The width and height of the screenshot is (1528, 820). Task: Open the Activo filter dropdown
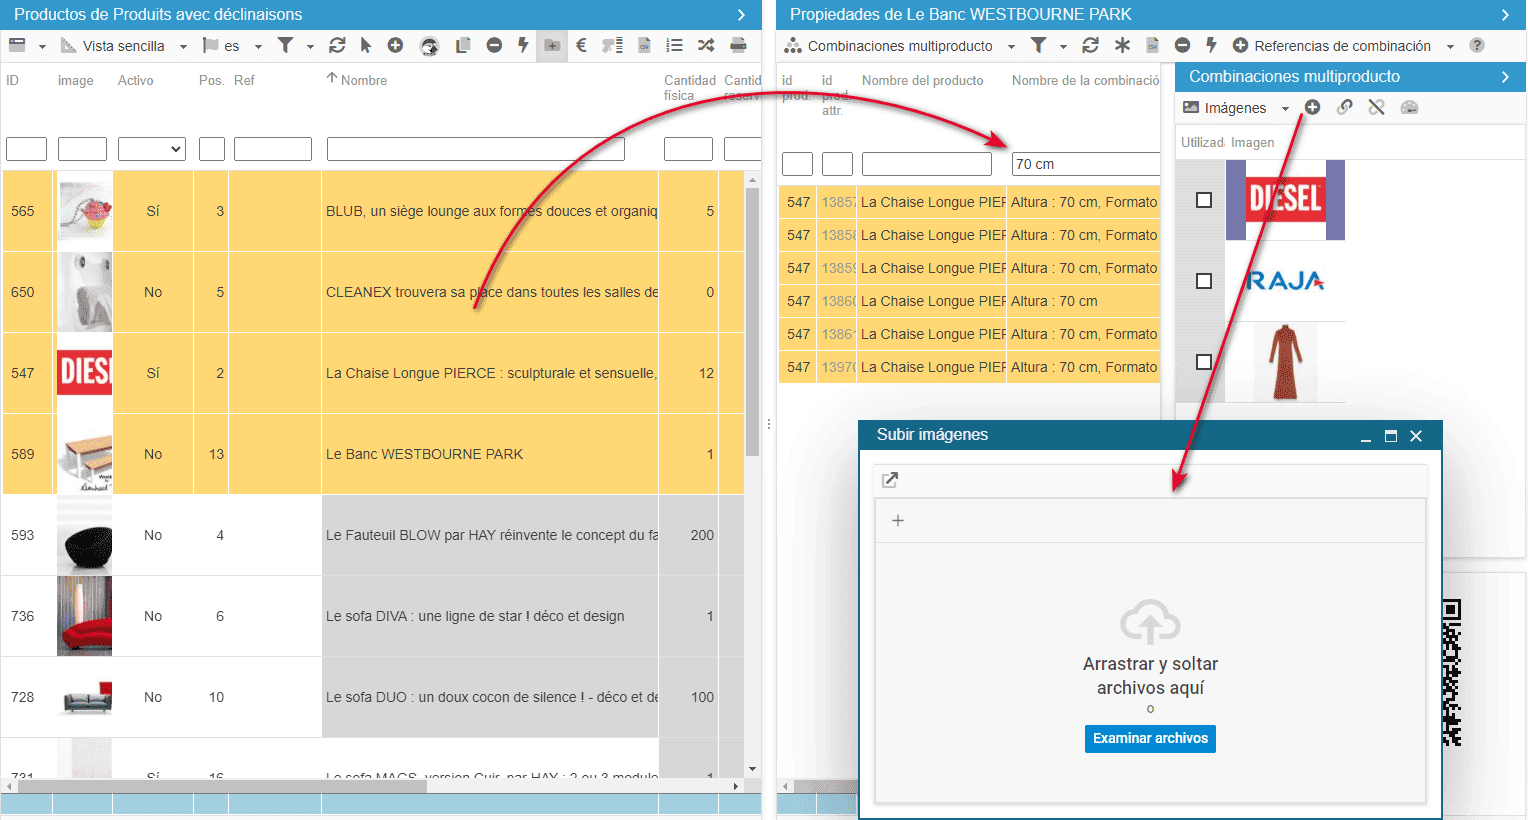tap(152, 149)
